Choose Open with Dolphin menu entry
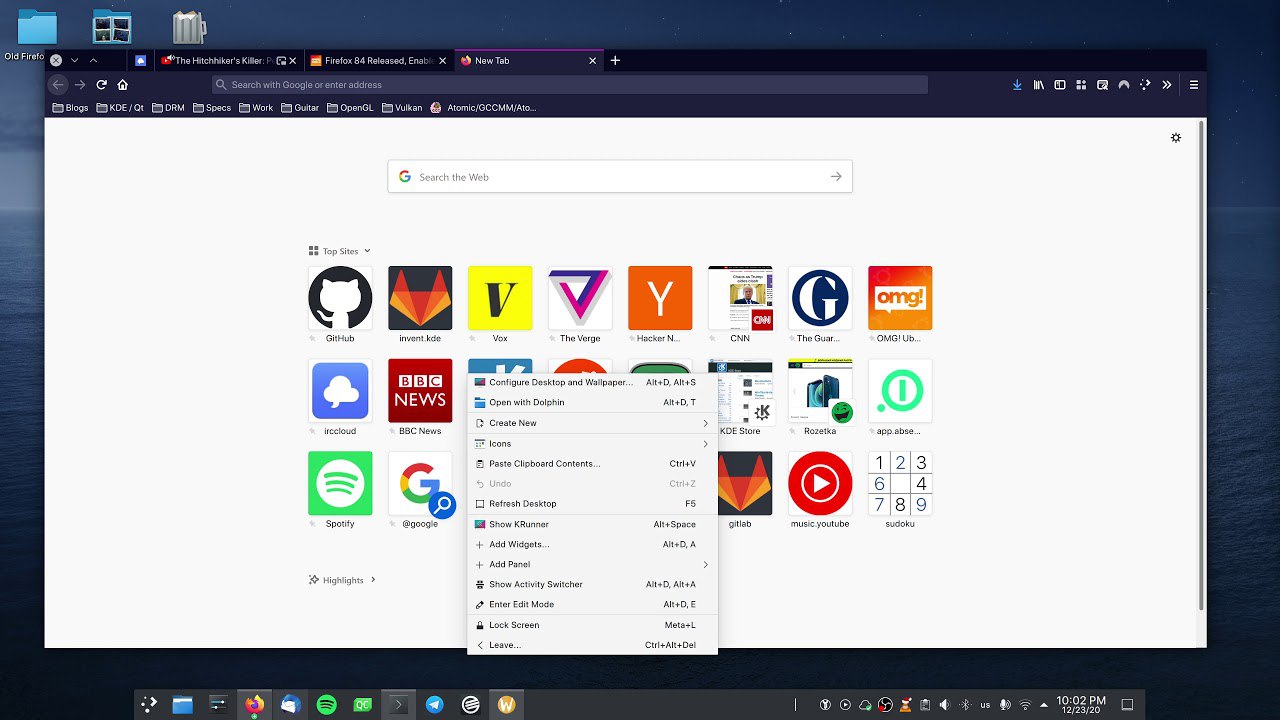 coord(592,402)
